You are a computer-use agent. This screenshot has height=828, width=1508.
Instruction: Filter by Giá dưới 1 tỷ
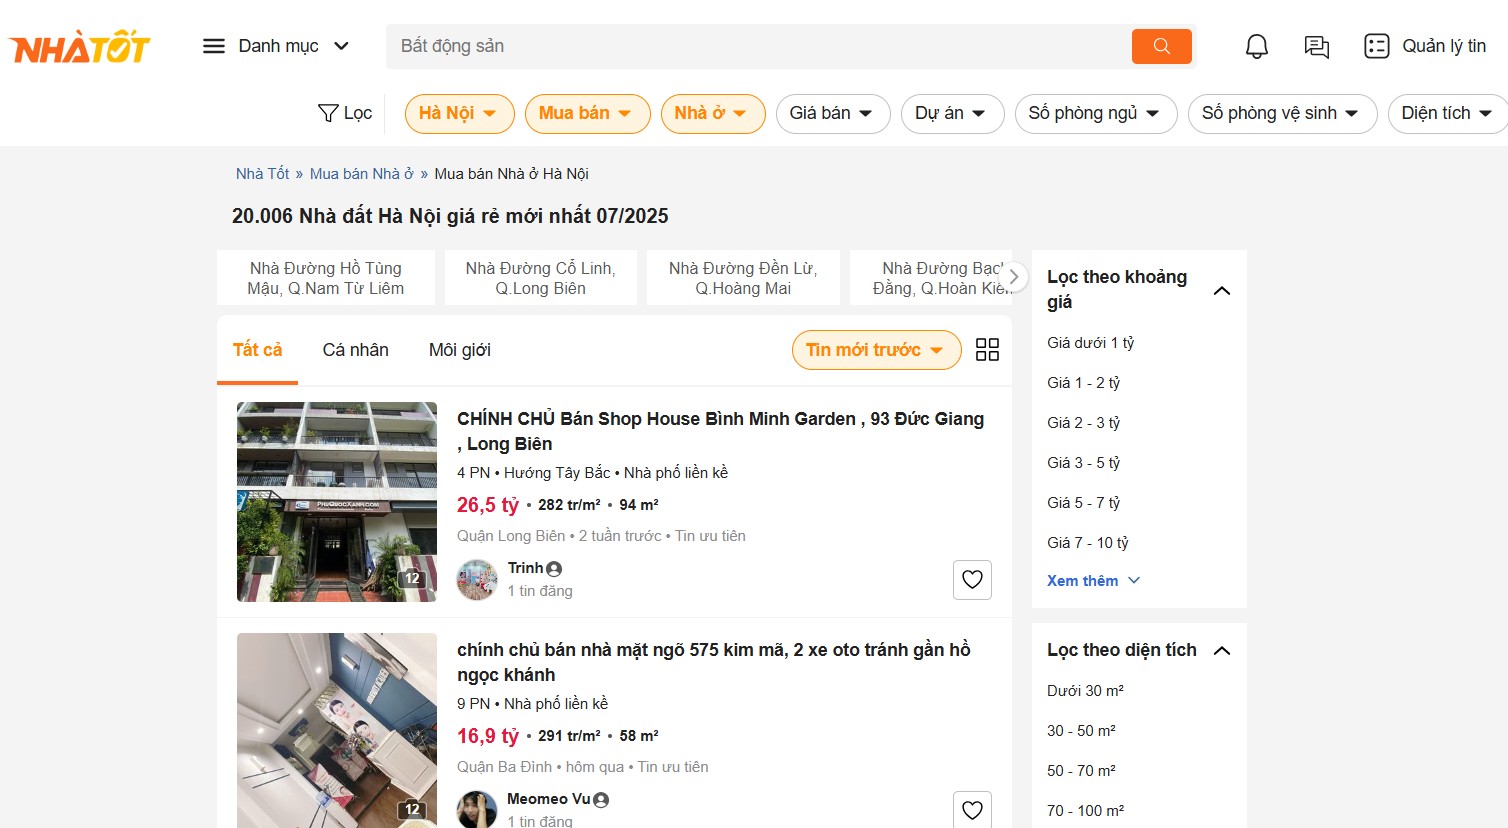(1090, 343)
